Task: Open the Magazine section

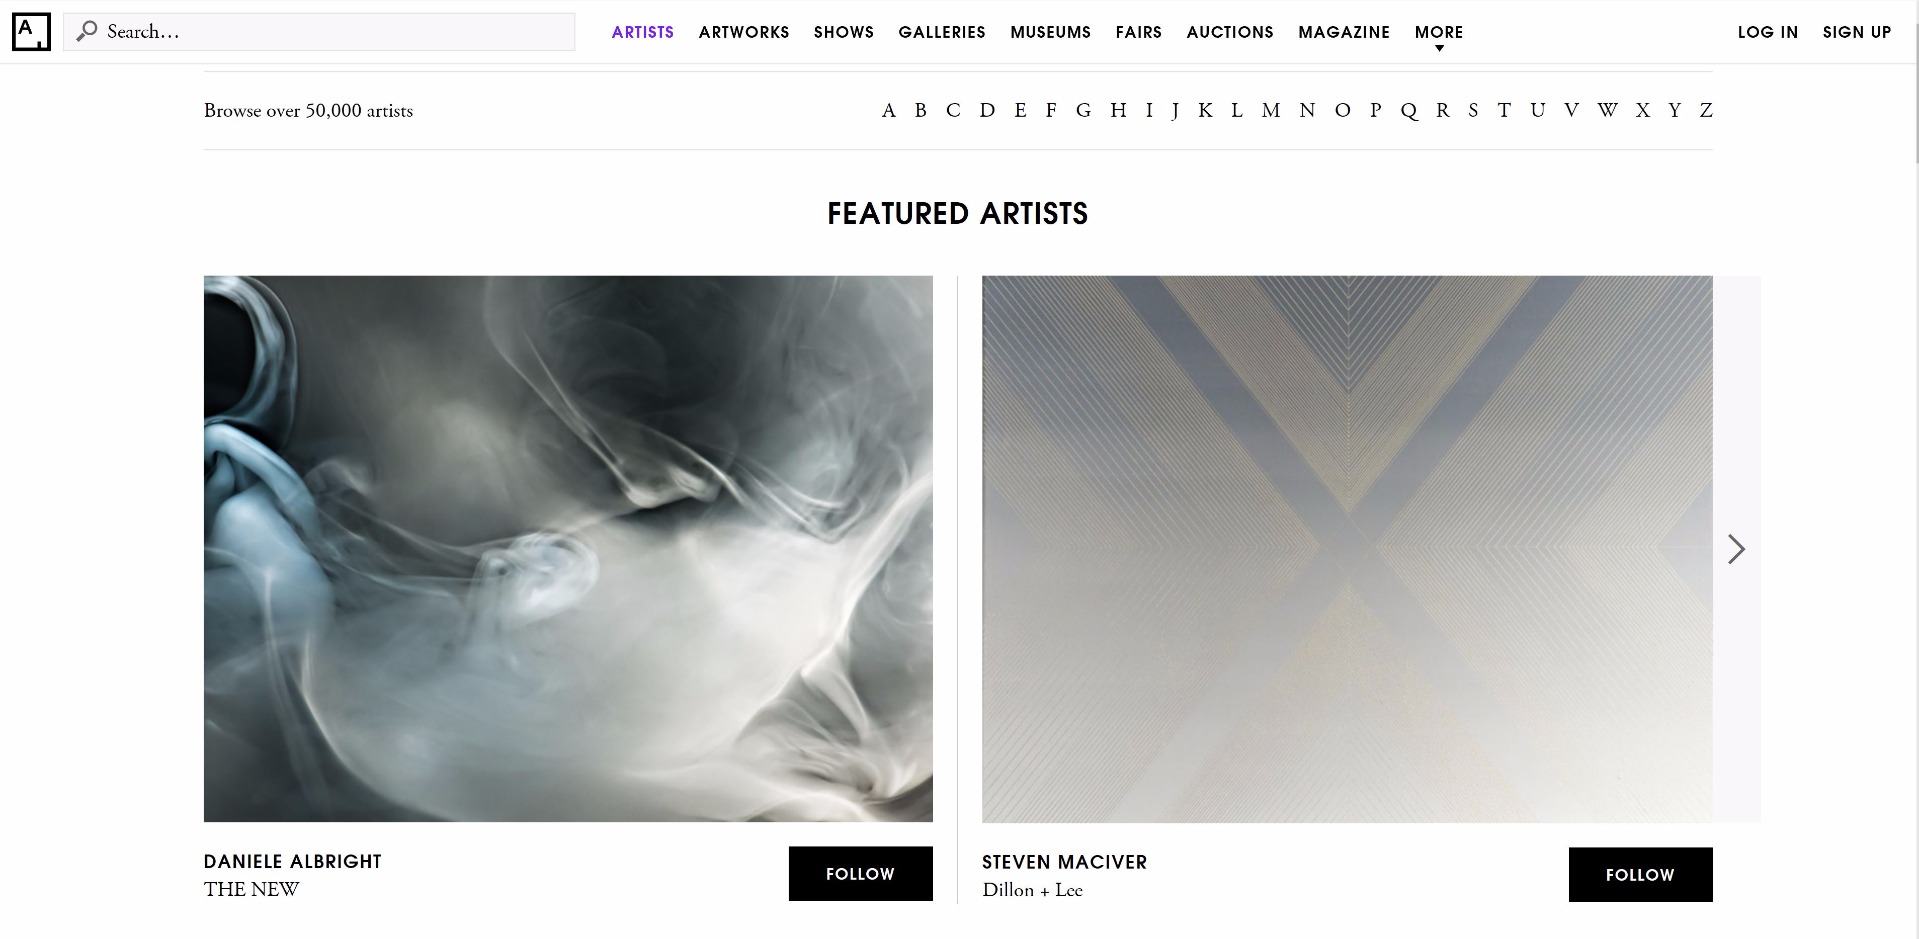Action: (x=1344, y=32)
